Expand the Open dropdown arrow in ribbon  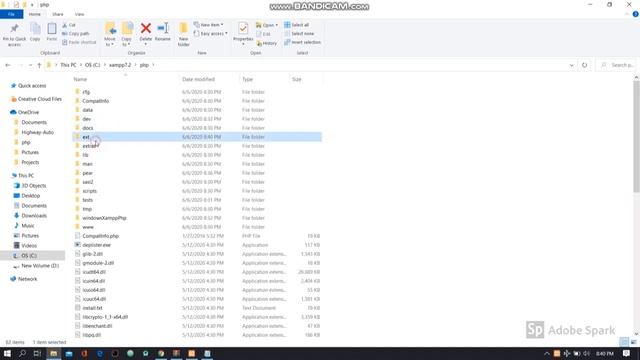point(277,25)
